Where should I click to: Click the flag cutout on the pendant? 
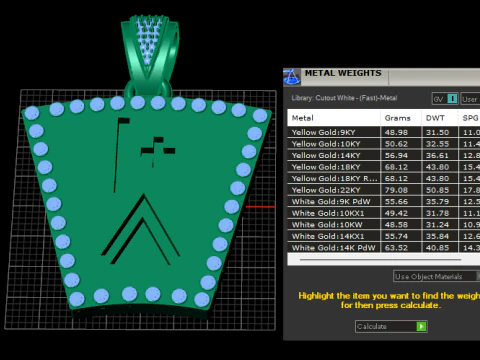[121, 155]
